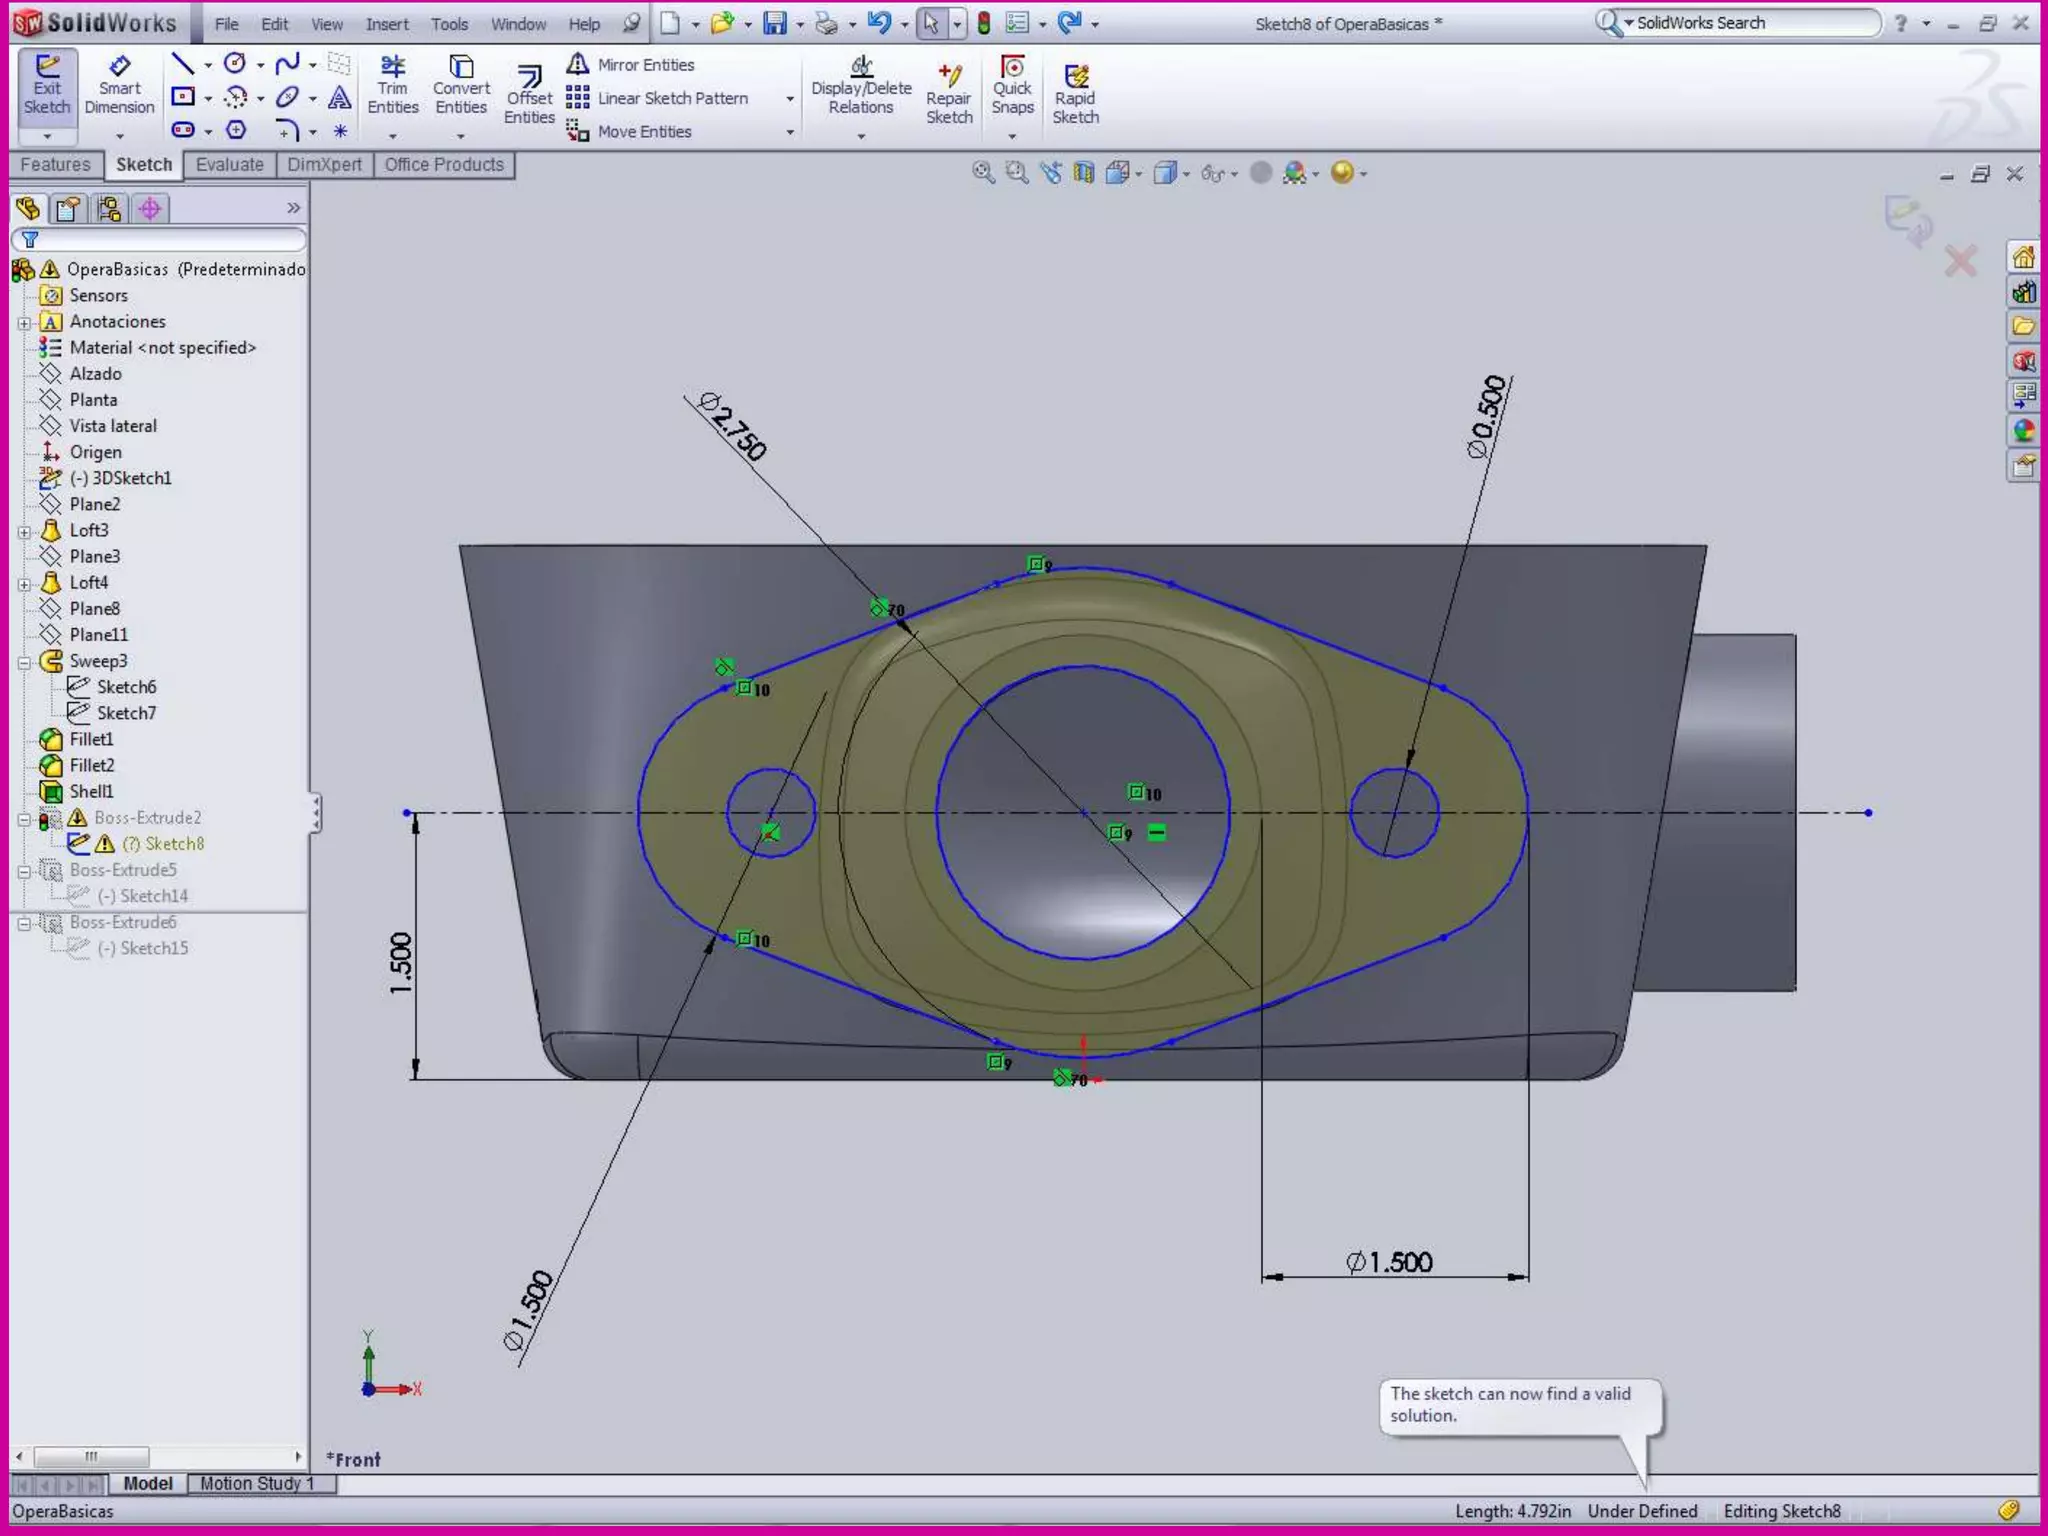Collapse the Sweep3 tree node
This screenshot has height=1536, width=2048.
click(24, 662)
